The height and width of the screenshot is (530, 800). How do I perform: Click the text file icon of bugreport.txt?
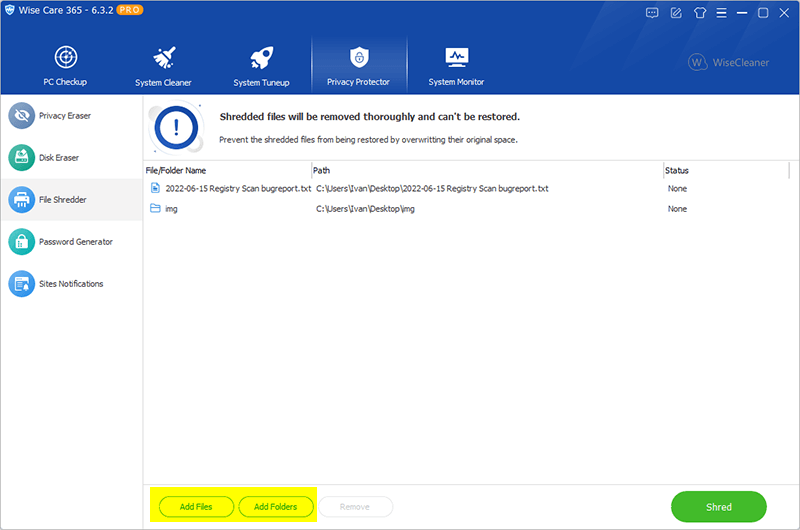155,188
